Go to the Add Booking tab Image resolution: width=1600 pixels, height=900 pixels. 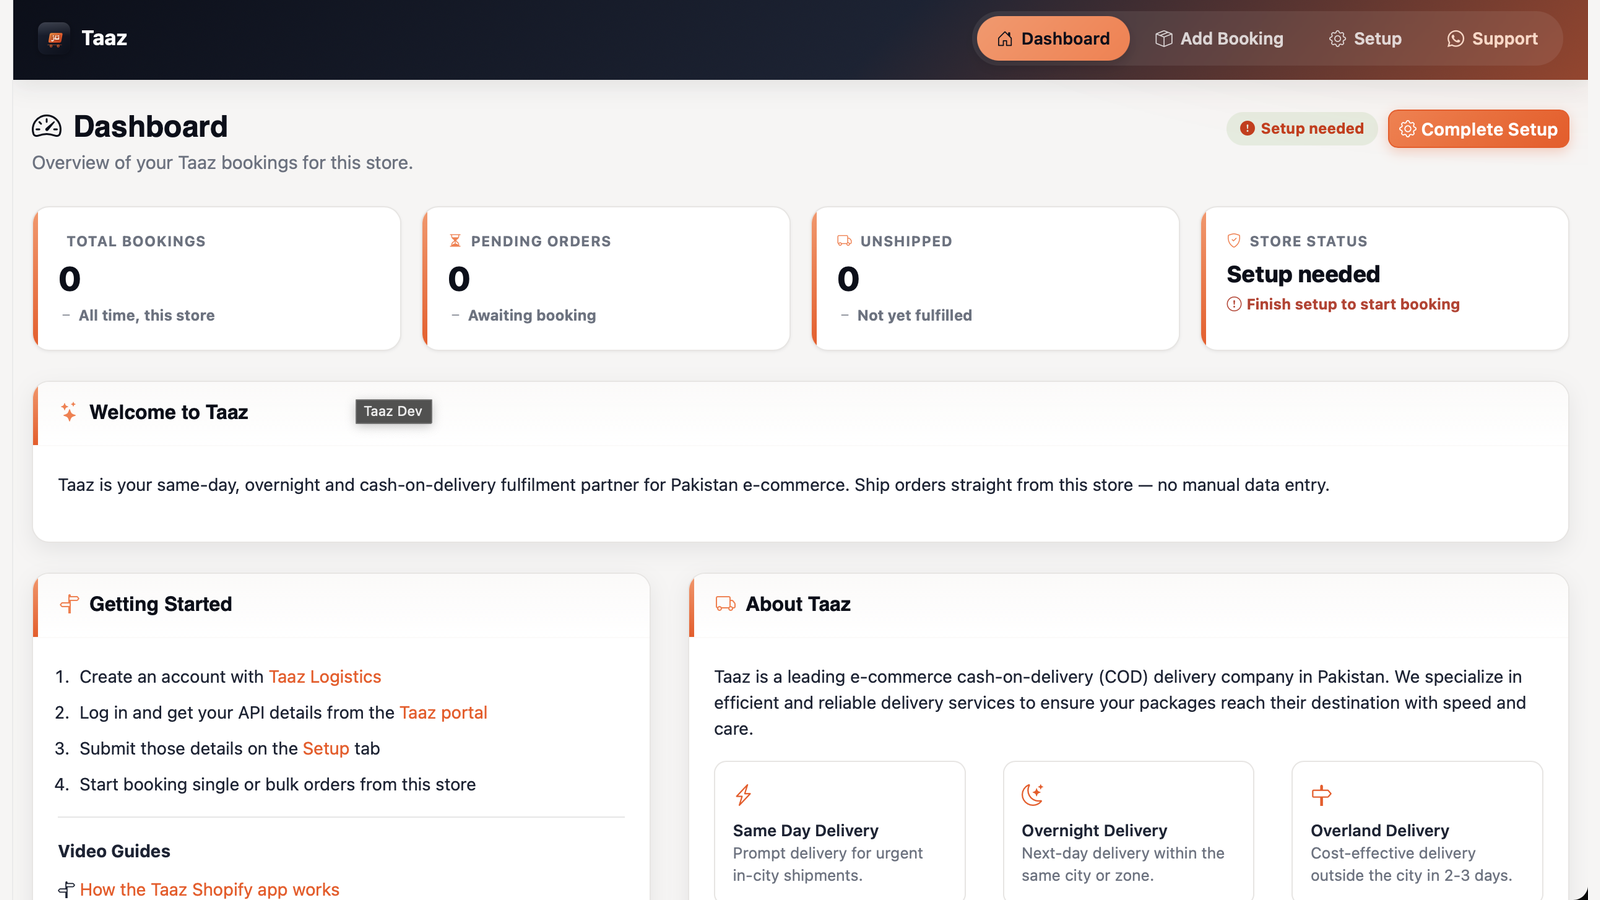point(1219,39)
